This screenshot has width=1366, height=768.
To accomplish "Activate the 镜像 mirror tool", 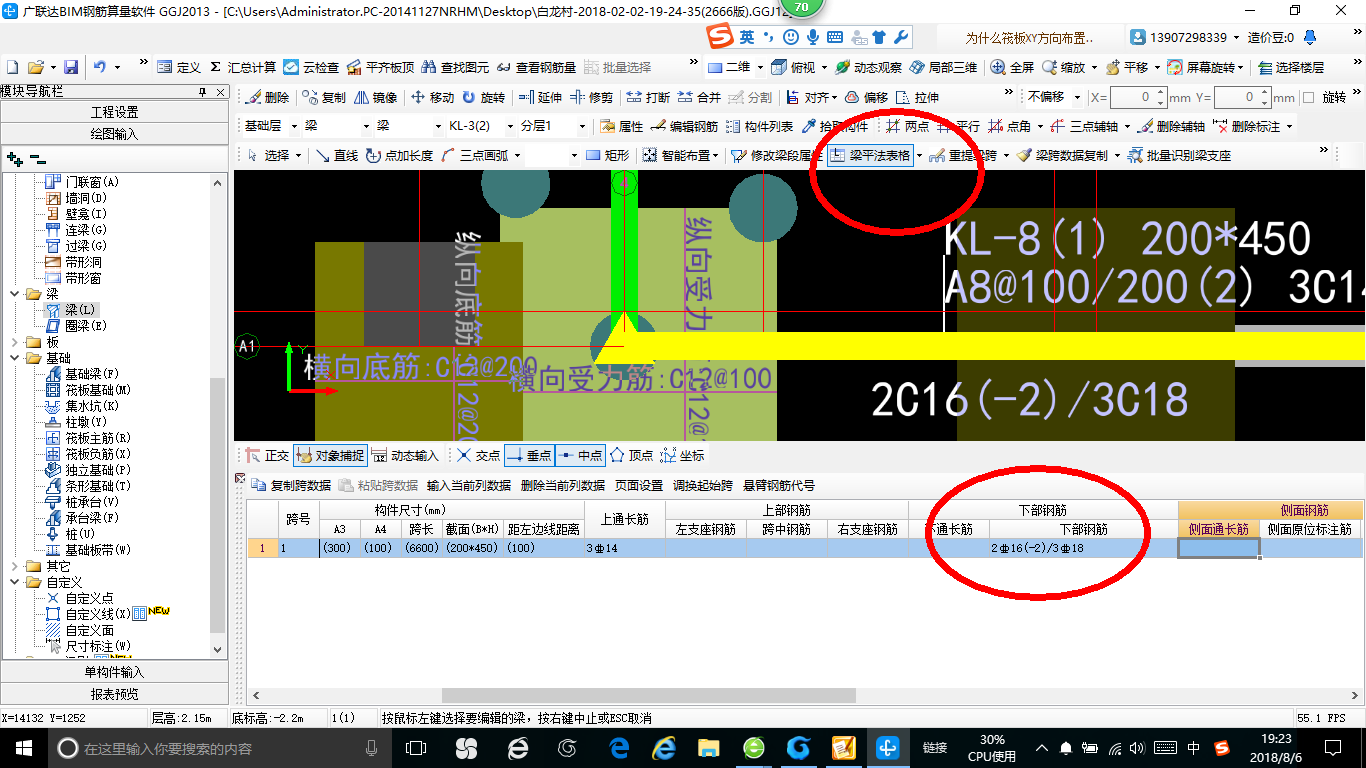I will [376, 97].
